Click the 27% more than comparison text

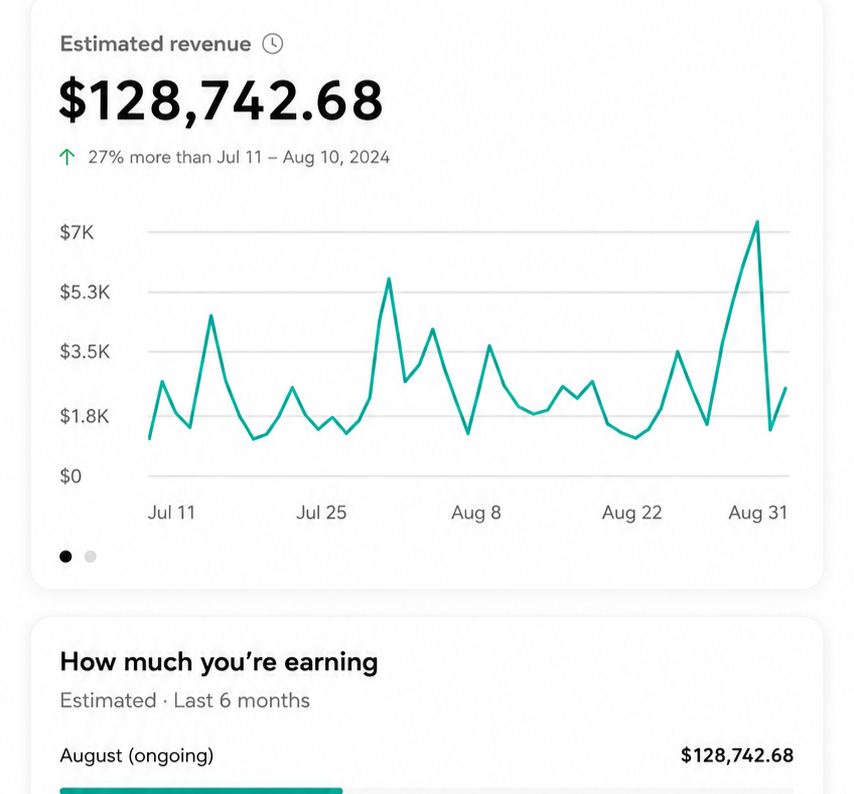coord(239,157)
